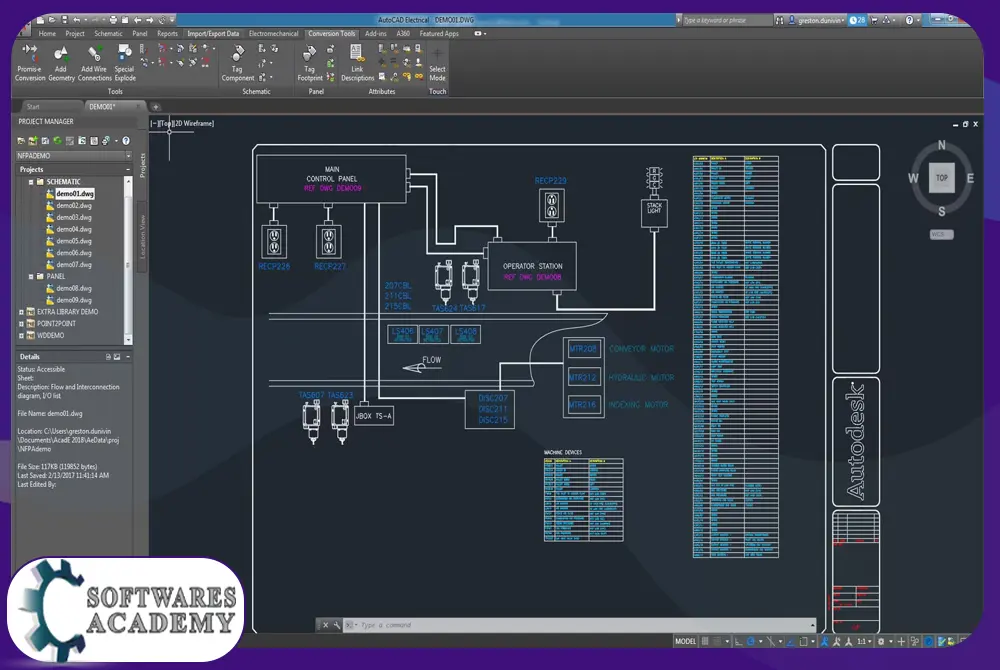1000x670 pixels.
Task: Click the Save icon in quick access toolbar
Action: click(x=64, y=20)
